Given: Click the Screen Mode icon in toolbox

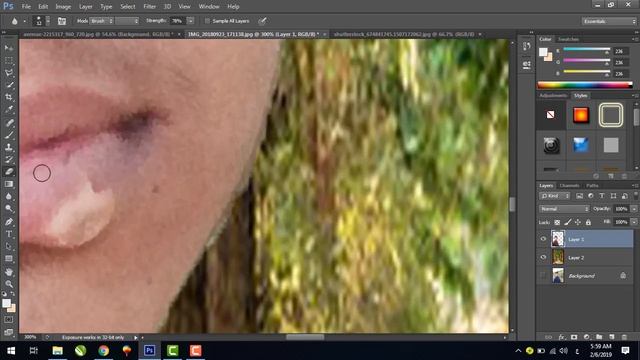Looking at the screenshot, I should (x=9, y=331).
